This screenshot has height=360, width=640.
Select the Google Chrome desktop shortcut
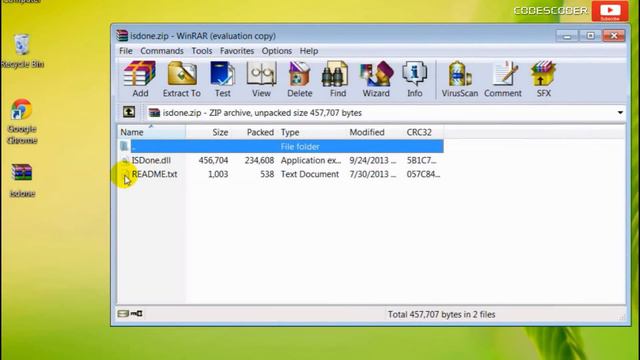[x=22, y=122]
